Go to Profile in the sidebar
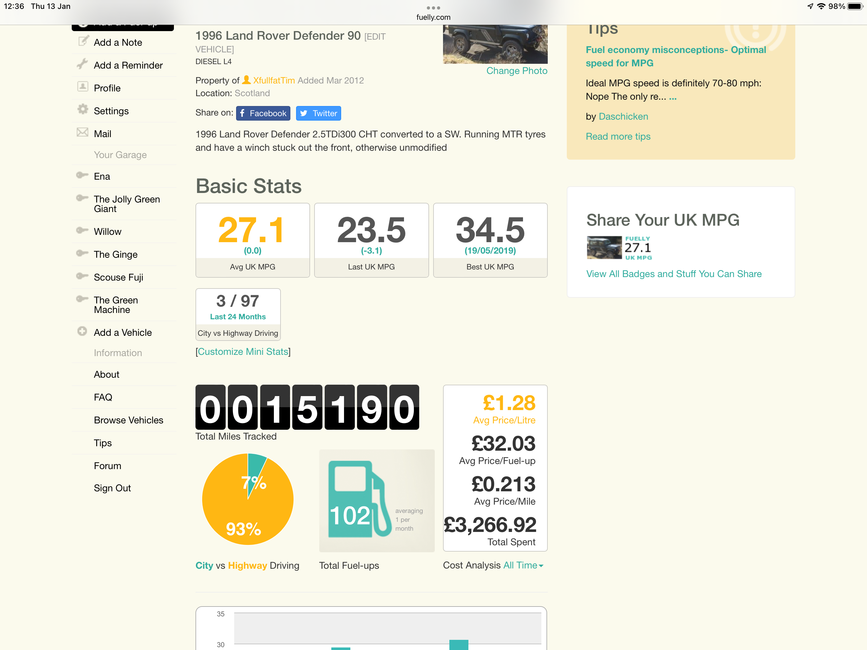867x650 pixels. click(x=107, y=88)
